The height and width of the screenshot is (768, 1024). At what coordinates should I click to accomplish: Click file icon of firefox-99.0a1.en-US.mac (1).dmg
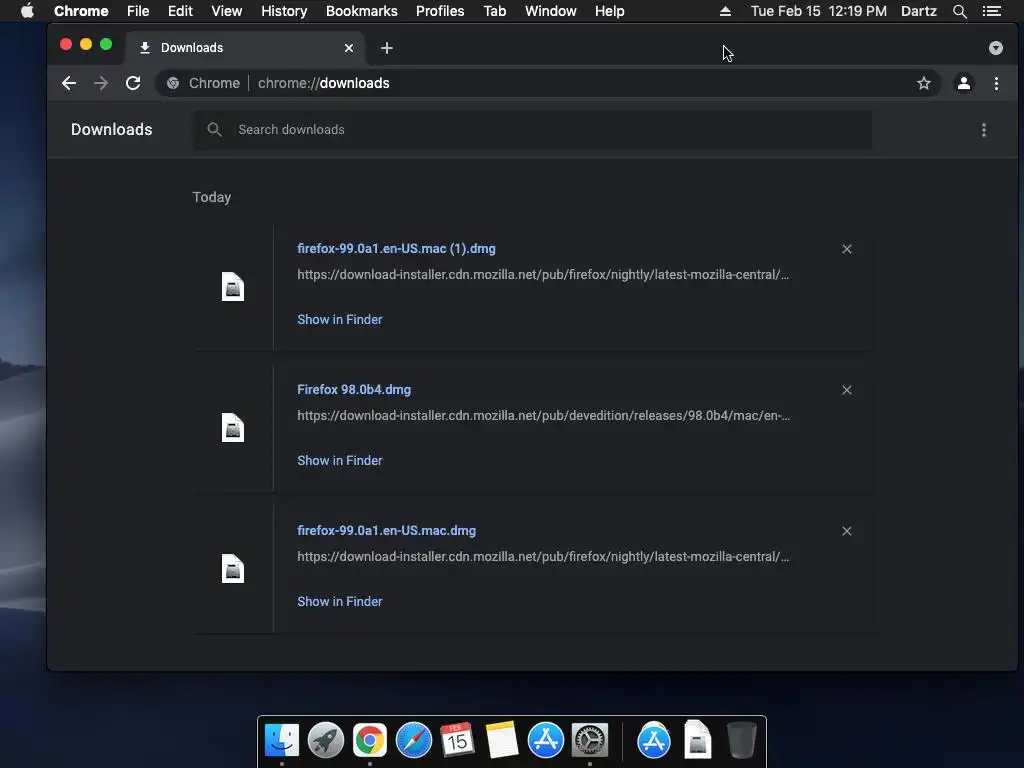[x=232, y=287]
